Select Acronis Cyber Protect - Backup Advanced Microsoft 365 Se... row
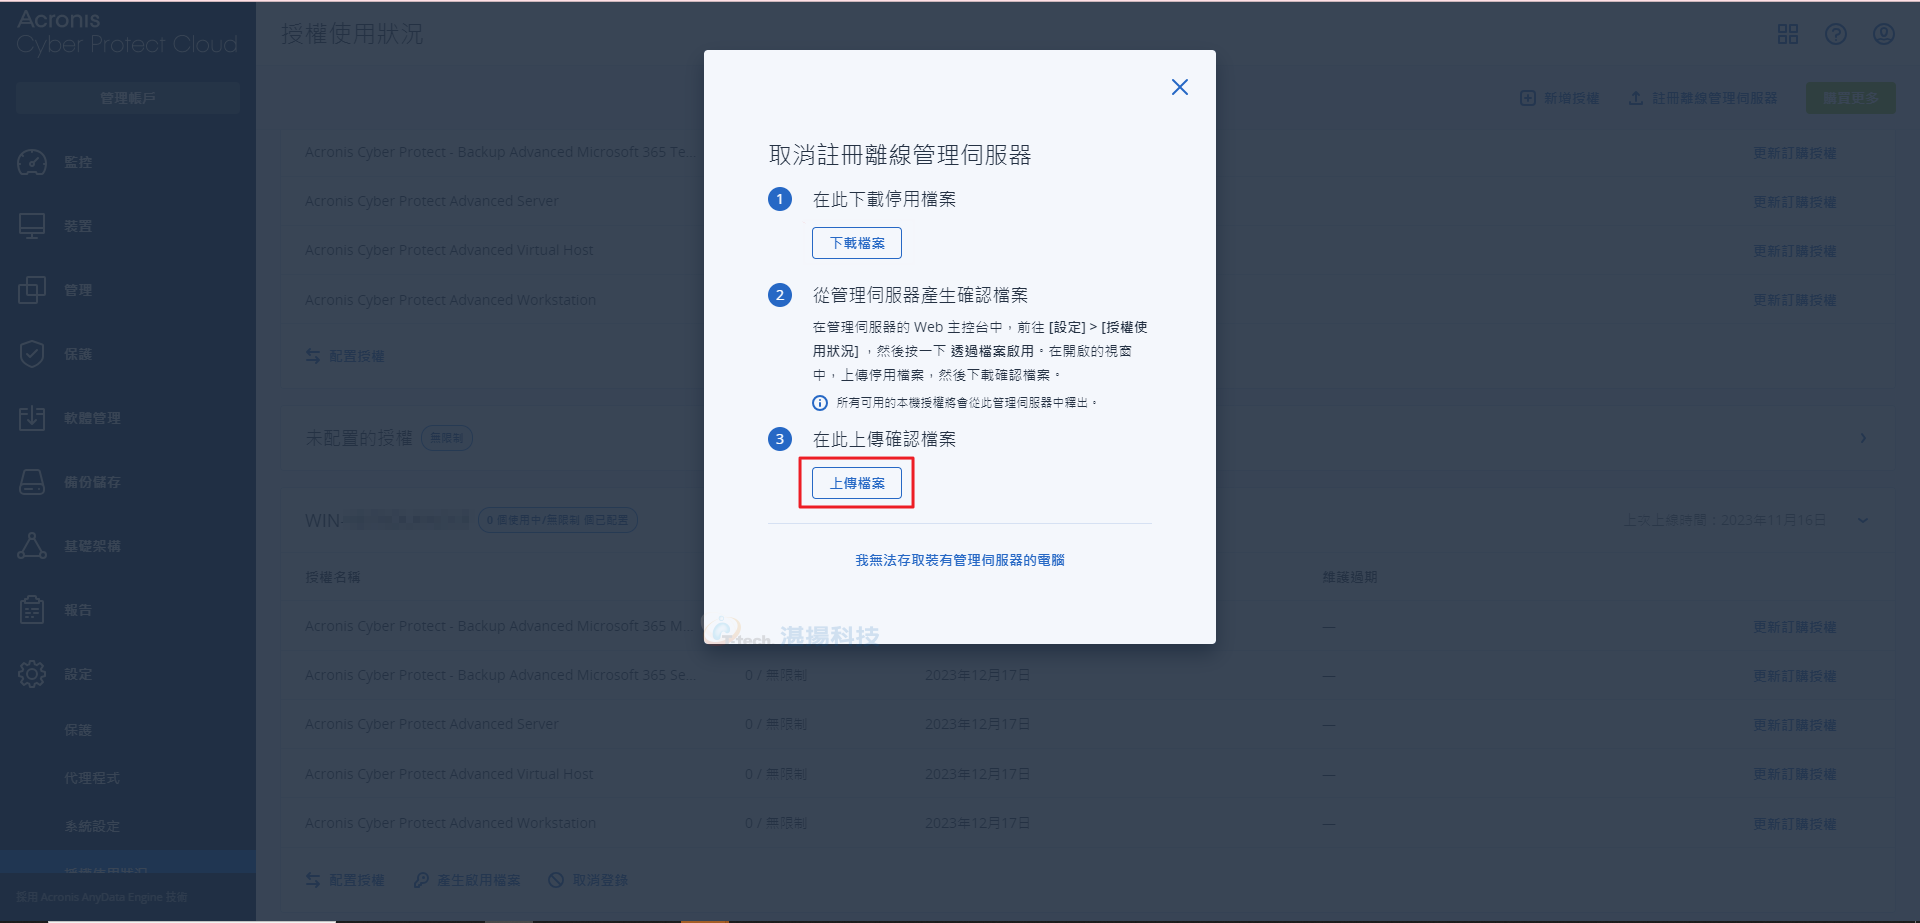 [x=1088, y=675]
